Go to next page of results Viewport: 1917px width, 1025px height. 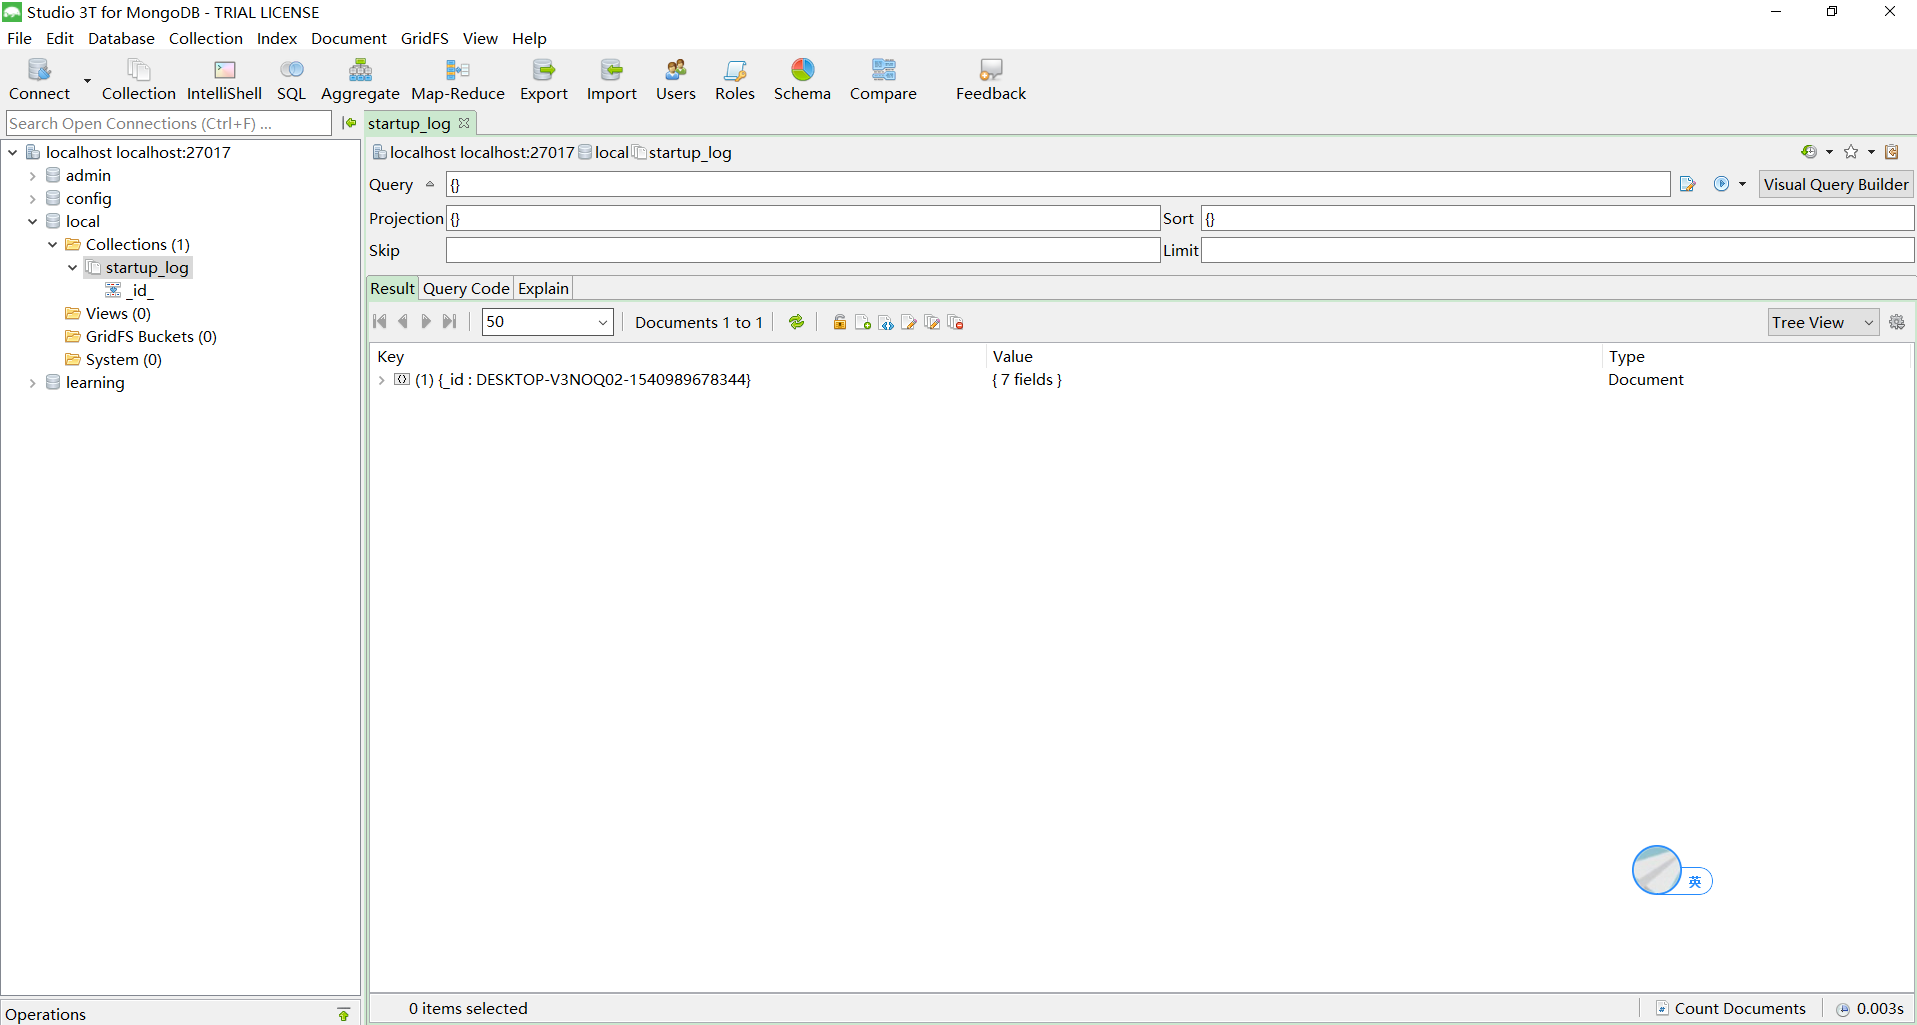coord(426,321)
